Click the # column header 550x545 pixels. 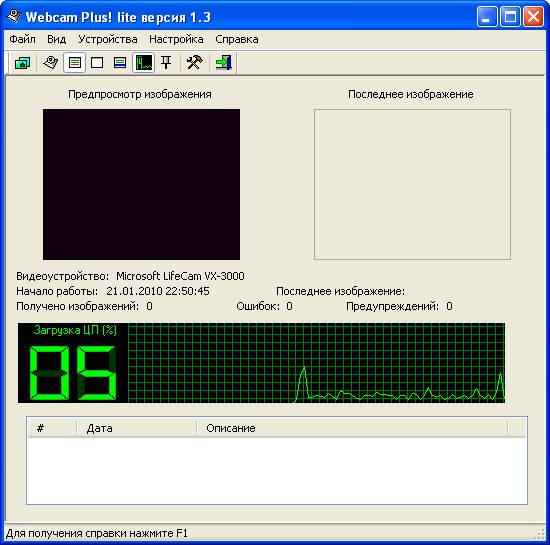click(x=52, y=428)
